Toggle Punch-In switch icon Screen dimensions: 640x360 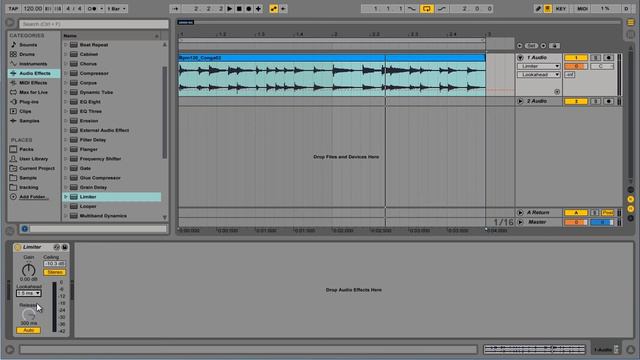click(x=412, y=9)
